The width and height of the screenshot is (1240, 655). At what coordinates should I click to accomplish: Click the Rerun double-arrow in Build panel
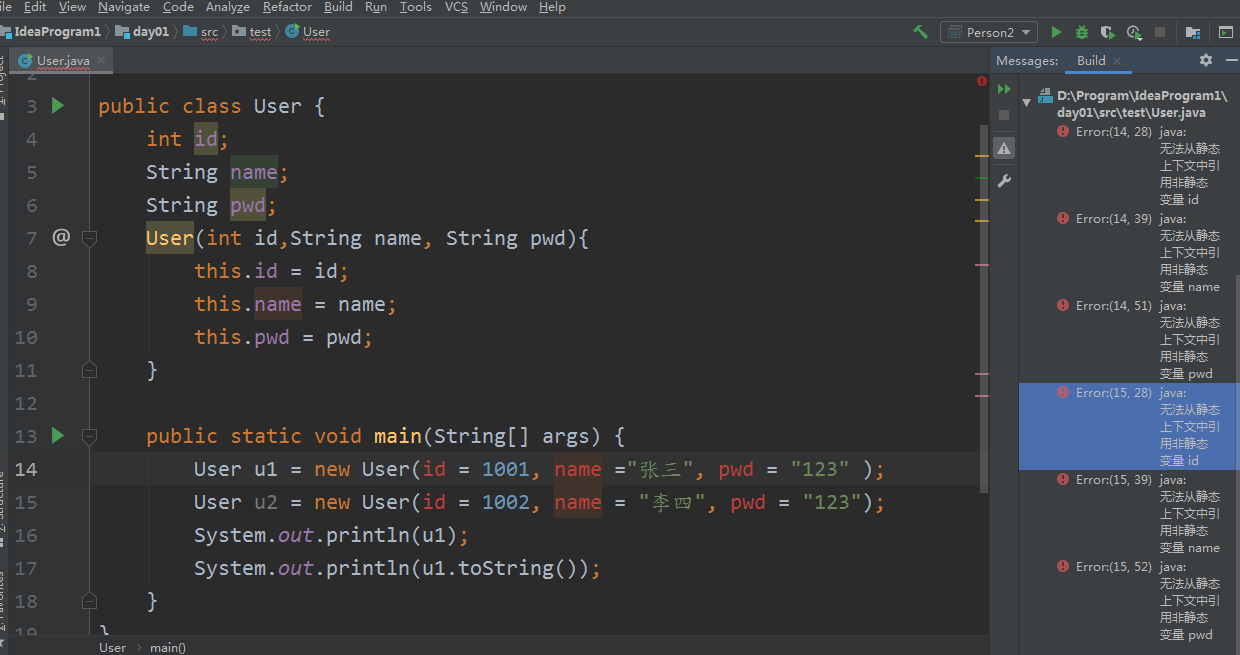[x=1004, y=89]
